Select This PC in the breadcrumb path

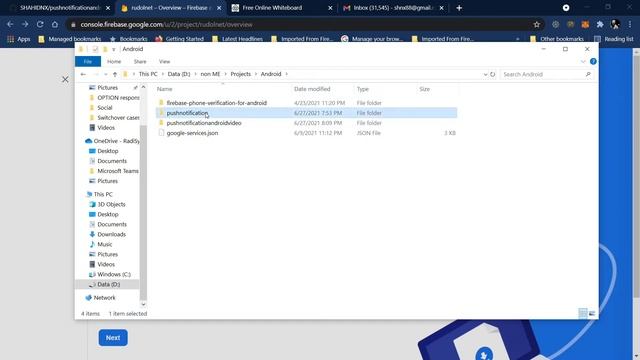[x=148, y=74]
